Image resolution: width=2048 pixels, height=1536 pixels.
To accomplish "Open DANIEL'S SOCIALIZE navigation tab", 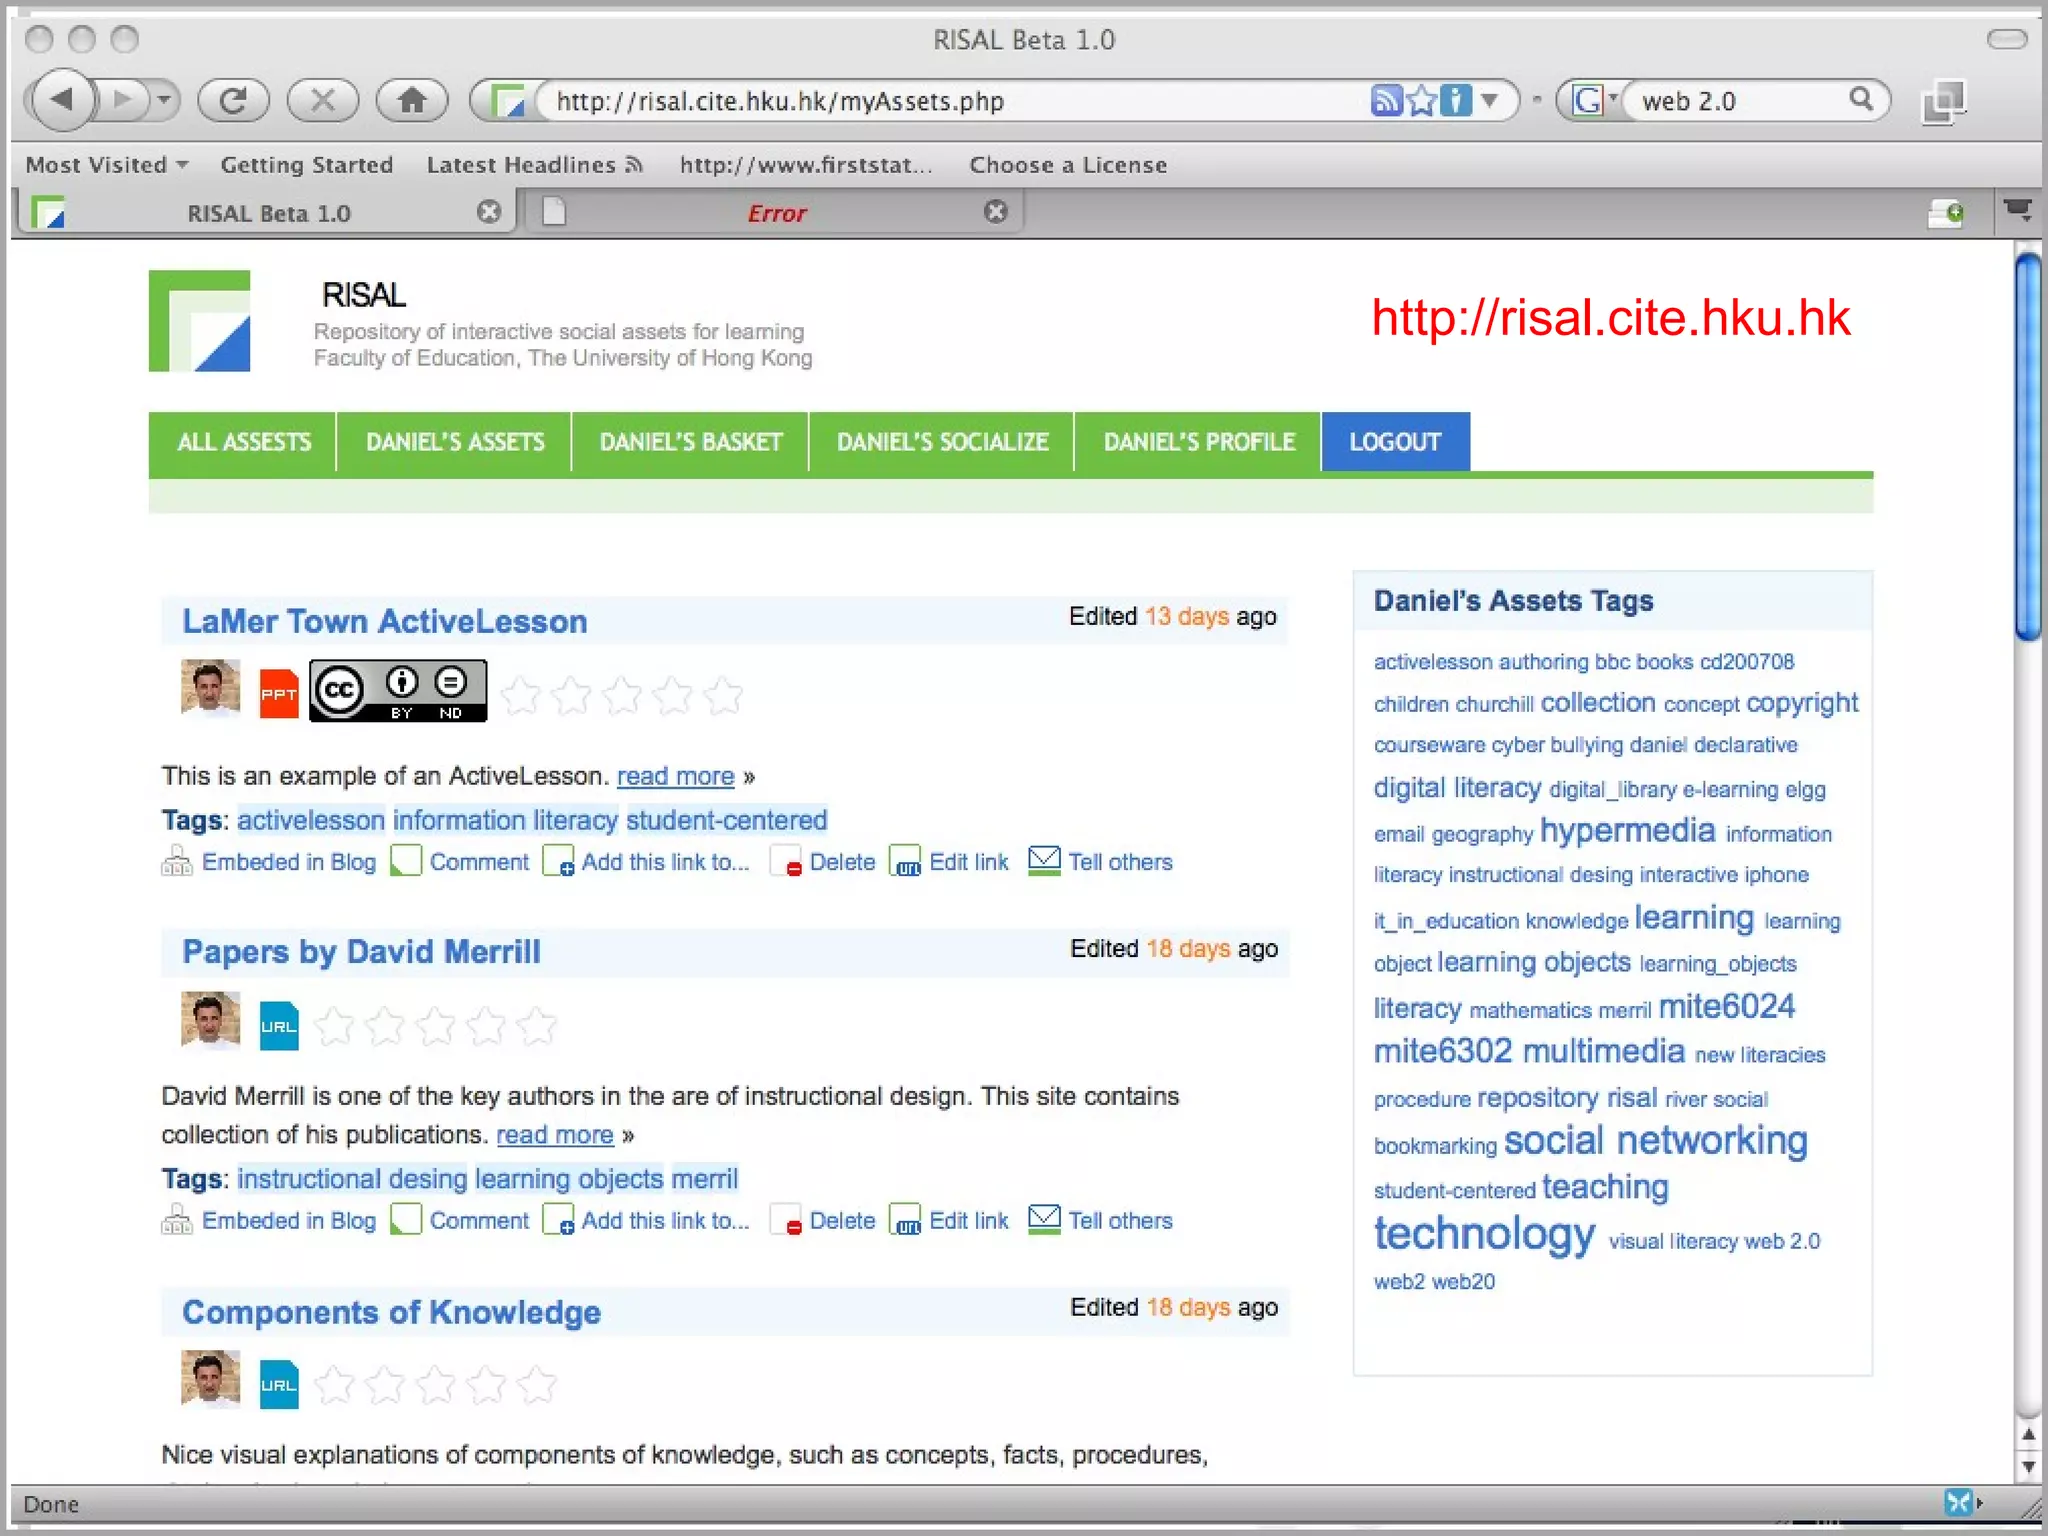I will [942, 442].
